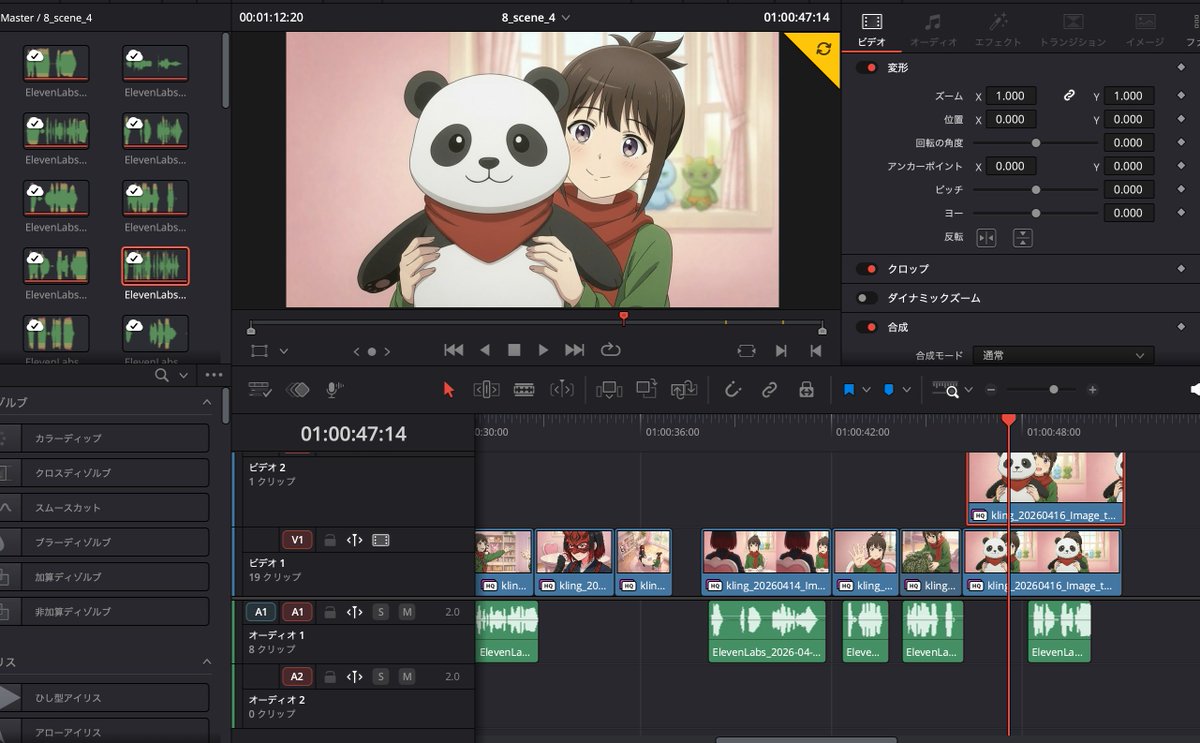Toggle the クロップ (Crop) section switch
This screenshot has width=1200, height=743.
867,269
